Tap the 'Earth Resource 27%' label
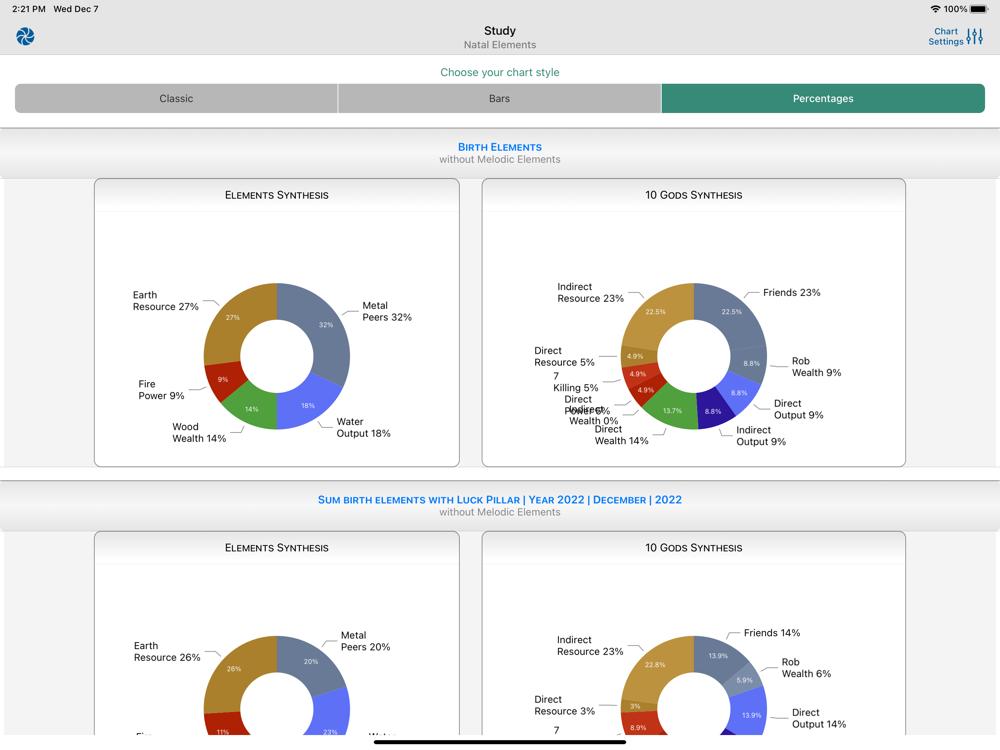 click(166, 301)
